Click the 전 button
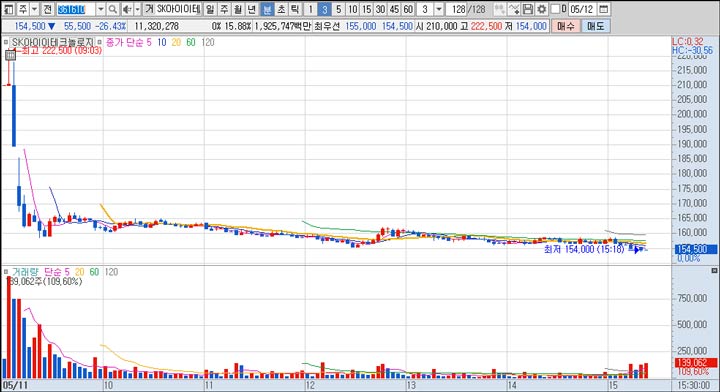The width and height of the screenshot is (720, 392). pos(47,9)
